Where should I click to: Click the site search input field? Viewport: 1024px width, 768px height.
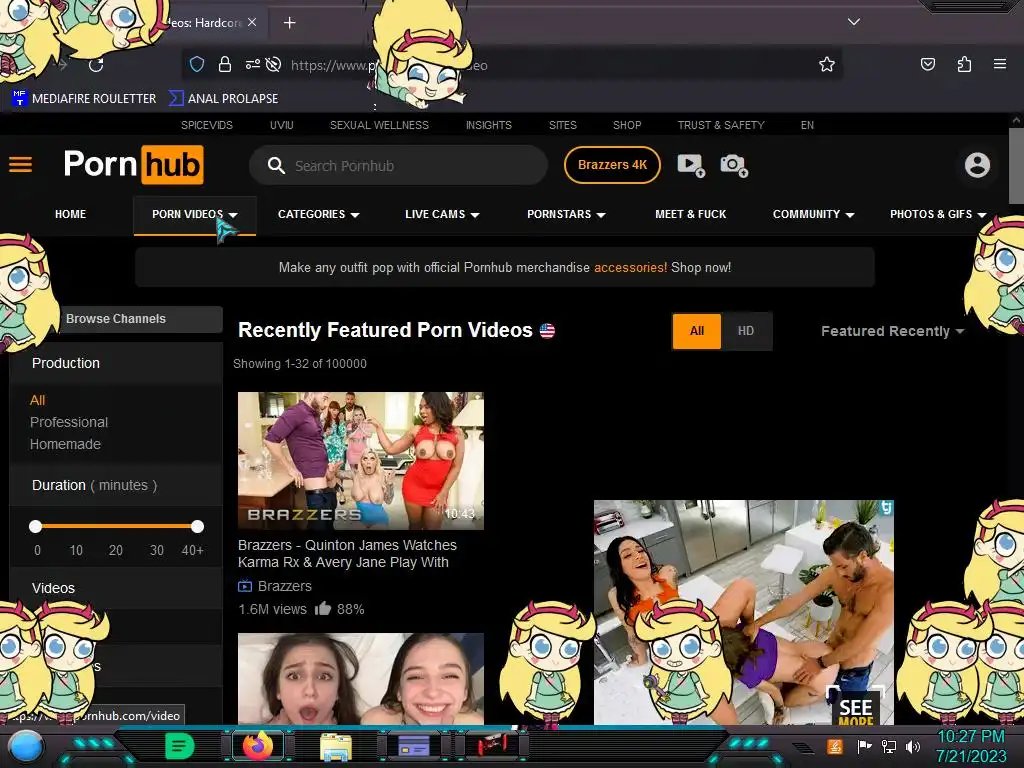click(398, 165)
